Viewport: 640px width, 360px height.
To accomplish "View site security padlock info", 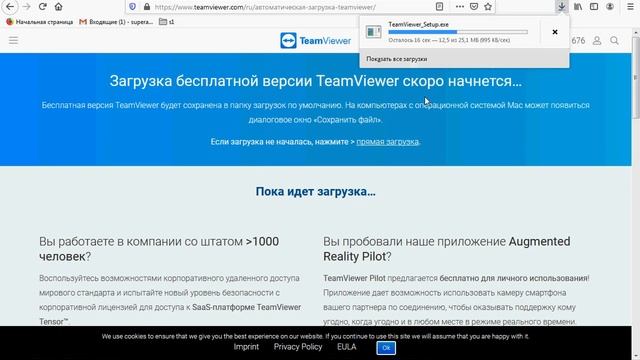I will [147, 7].
